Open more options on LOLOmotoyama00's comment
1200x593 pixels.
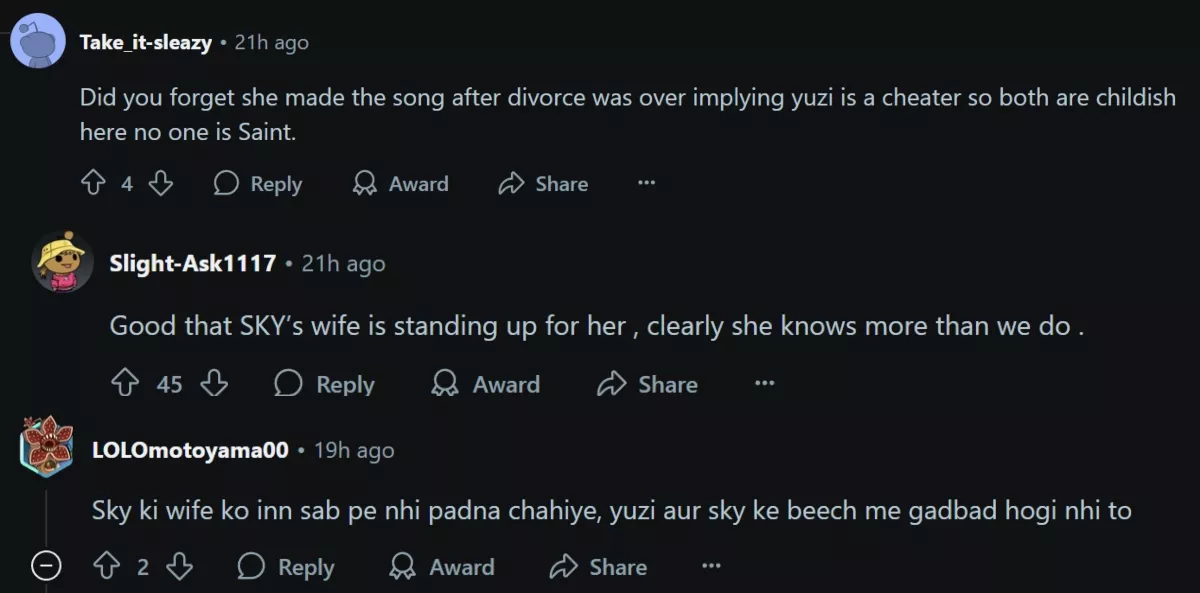tap(711, 568)
